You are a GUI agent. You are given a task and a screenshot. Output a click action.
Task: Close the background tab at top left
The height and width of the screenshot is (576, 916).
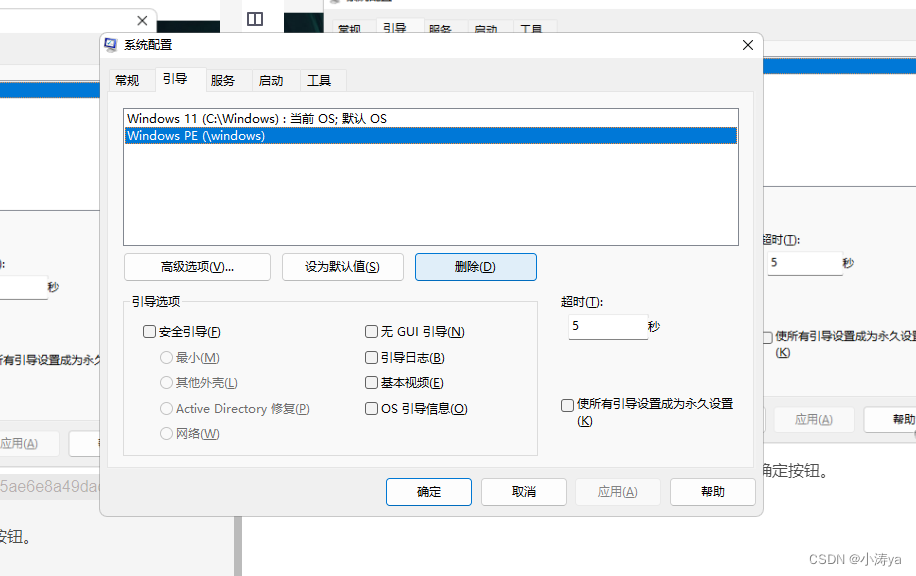tap(142, 21)
